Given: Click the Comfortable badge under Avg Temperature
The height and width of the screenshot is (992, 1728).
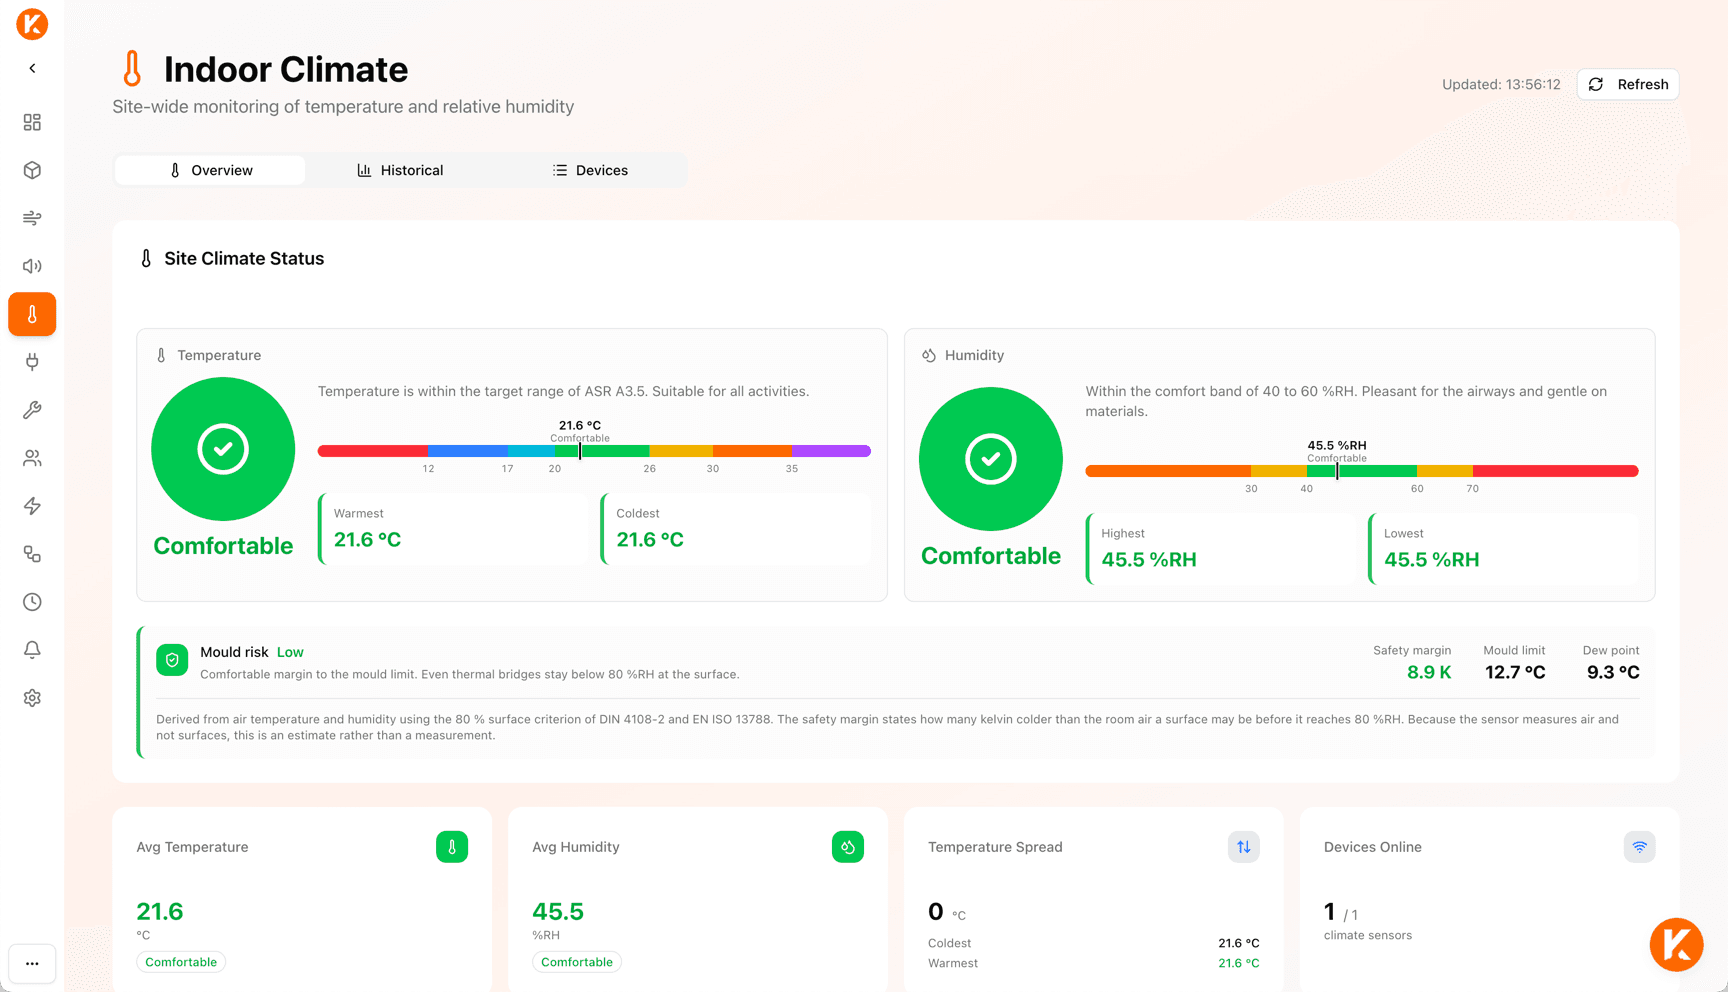Looking at the screenshot, I should pyautogui.click(x=181, y=962).
